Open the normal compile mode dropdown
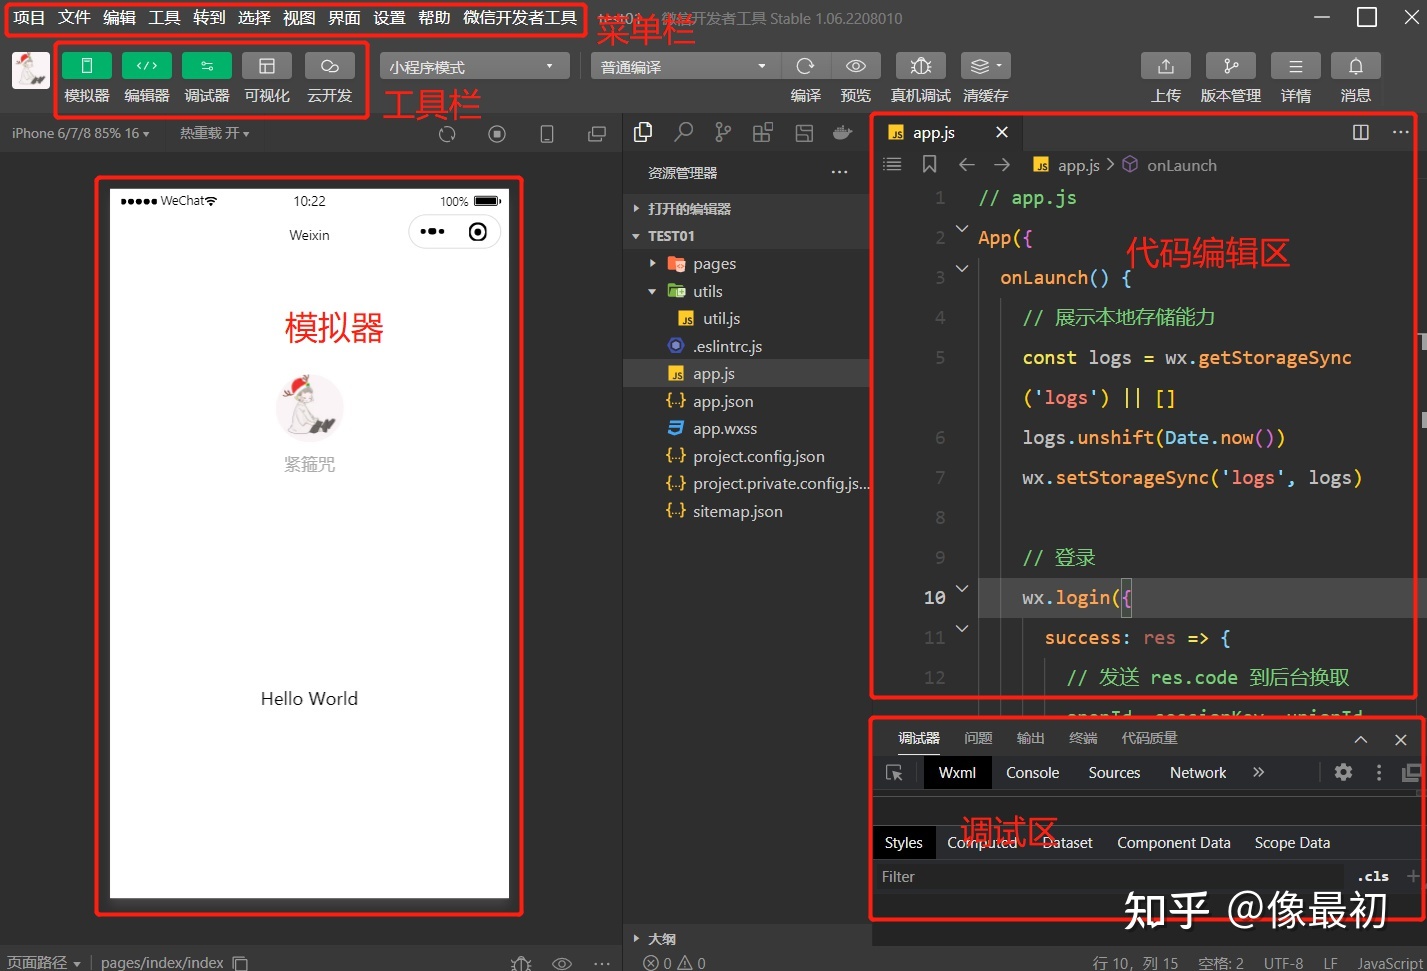Image resolution: width=1427 pixels, height=971 pixels. pyautogui.click(x=684, y=67)
